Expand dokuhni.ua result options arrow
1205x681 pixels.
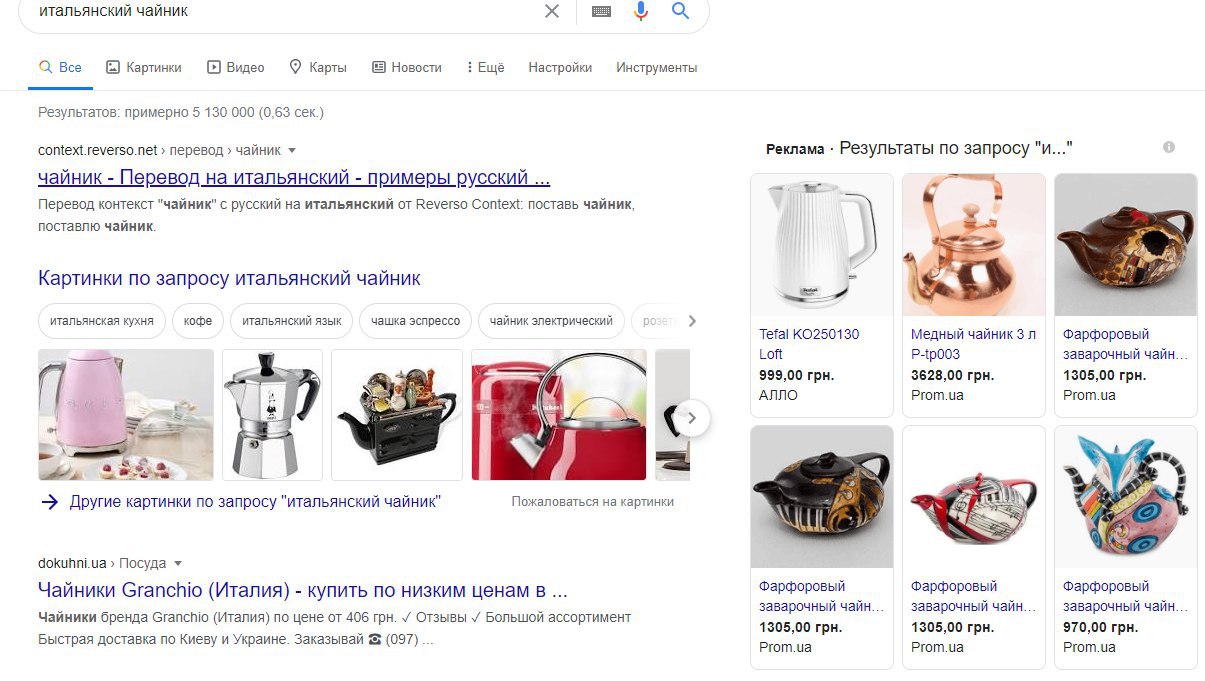[178, 563]
